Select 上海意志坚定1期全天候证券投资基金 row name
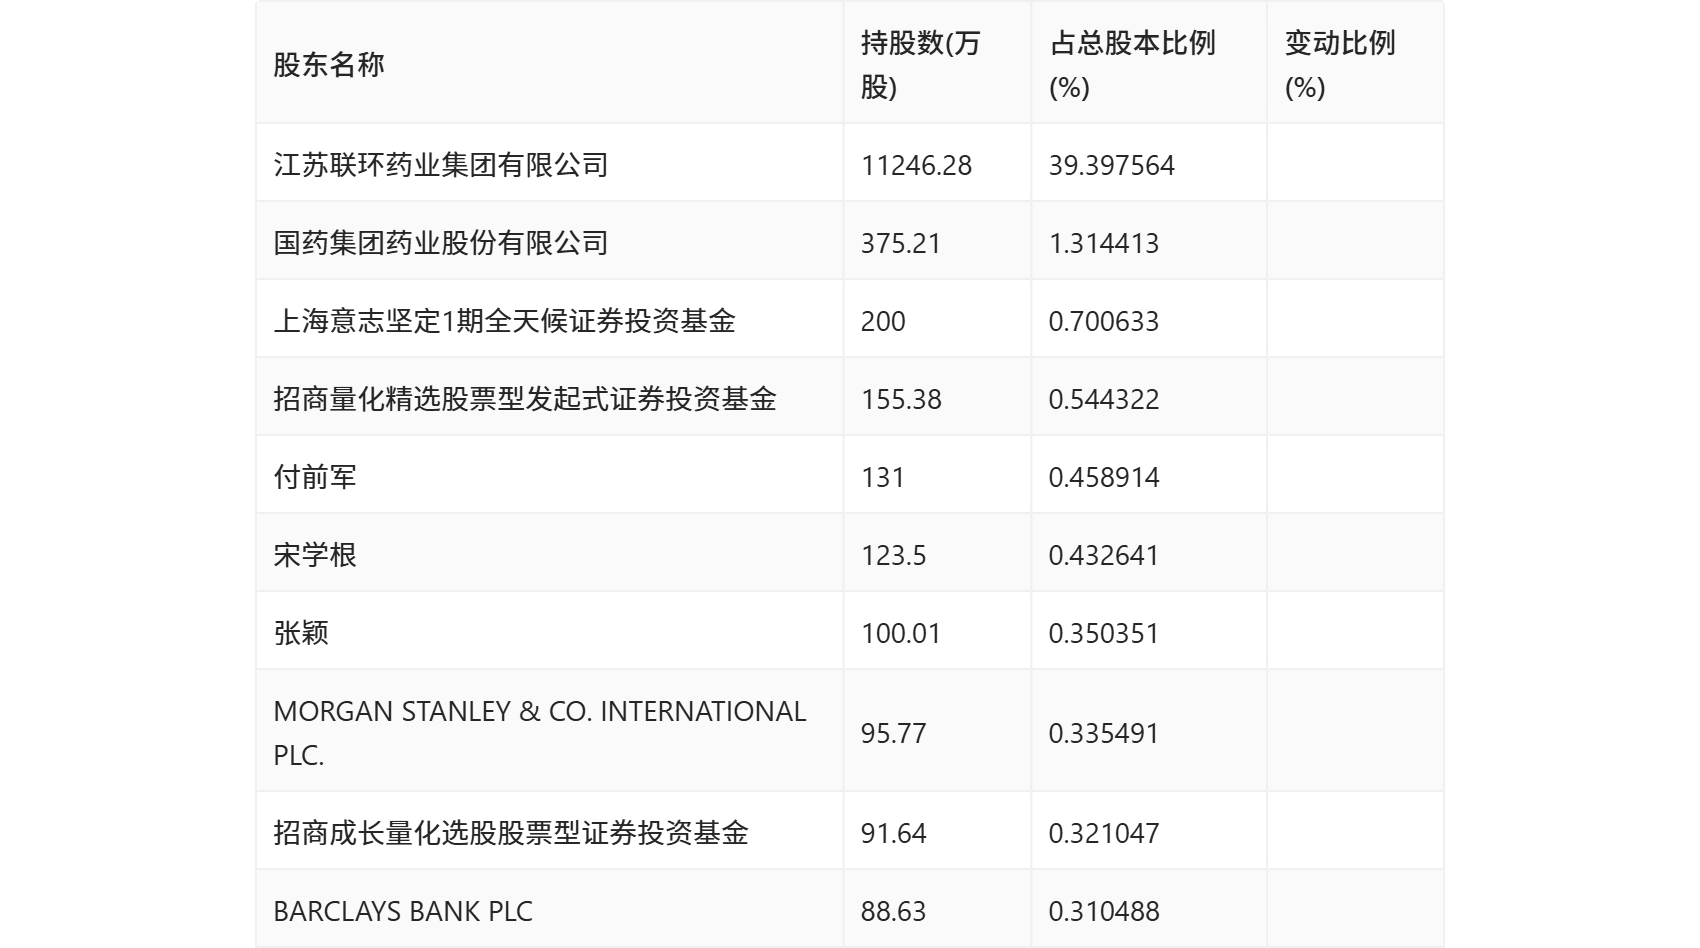 tap(505, 320)
